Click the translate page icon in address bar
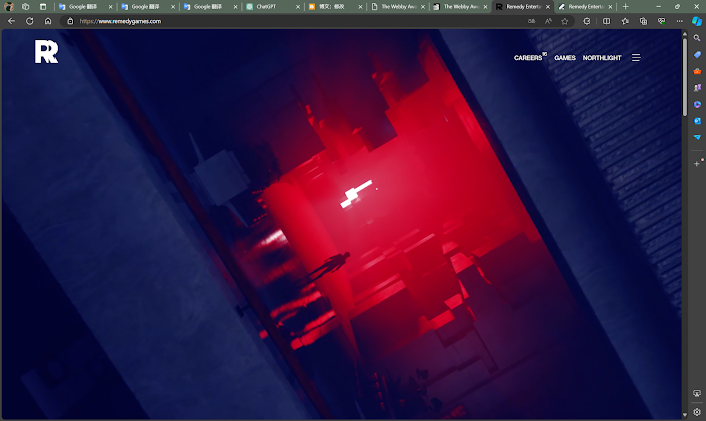 (x=532, y=21)
